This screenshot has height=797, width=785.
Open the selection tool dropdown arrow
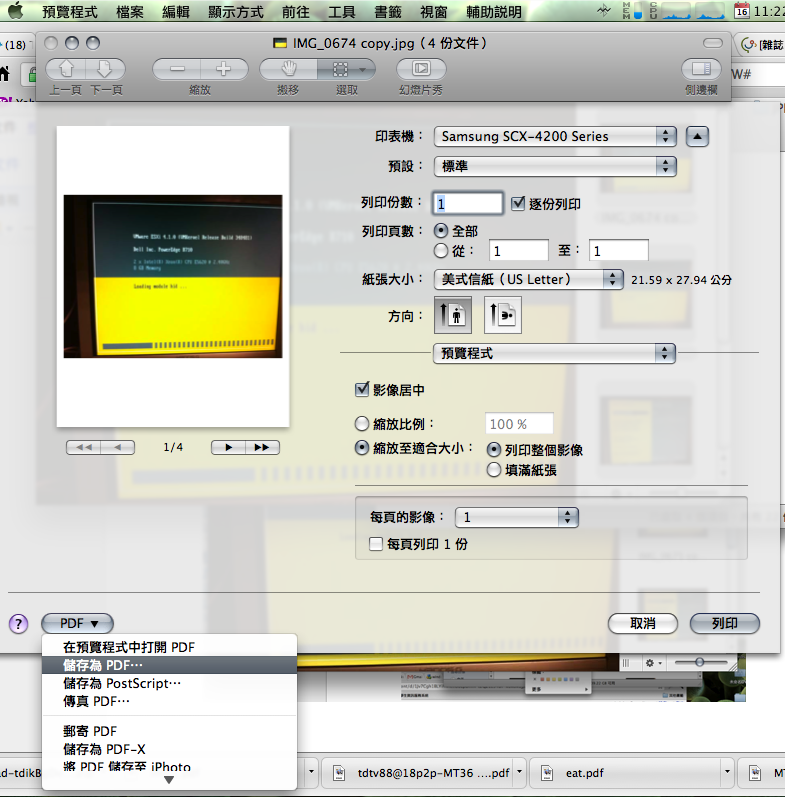(x=363, y=70)
